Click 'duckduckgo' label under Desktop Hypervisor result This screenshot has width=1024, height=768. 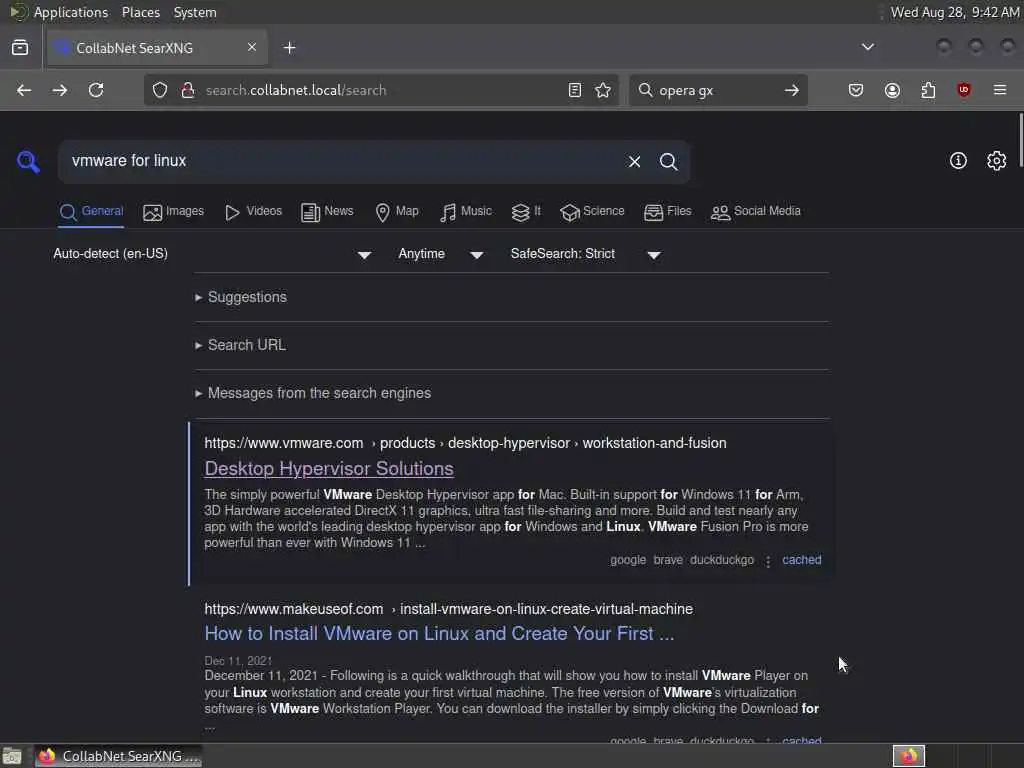click(722, 560)
